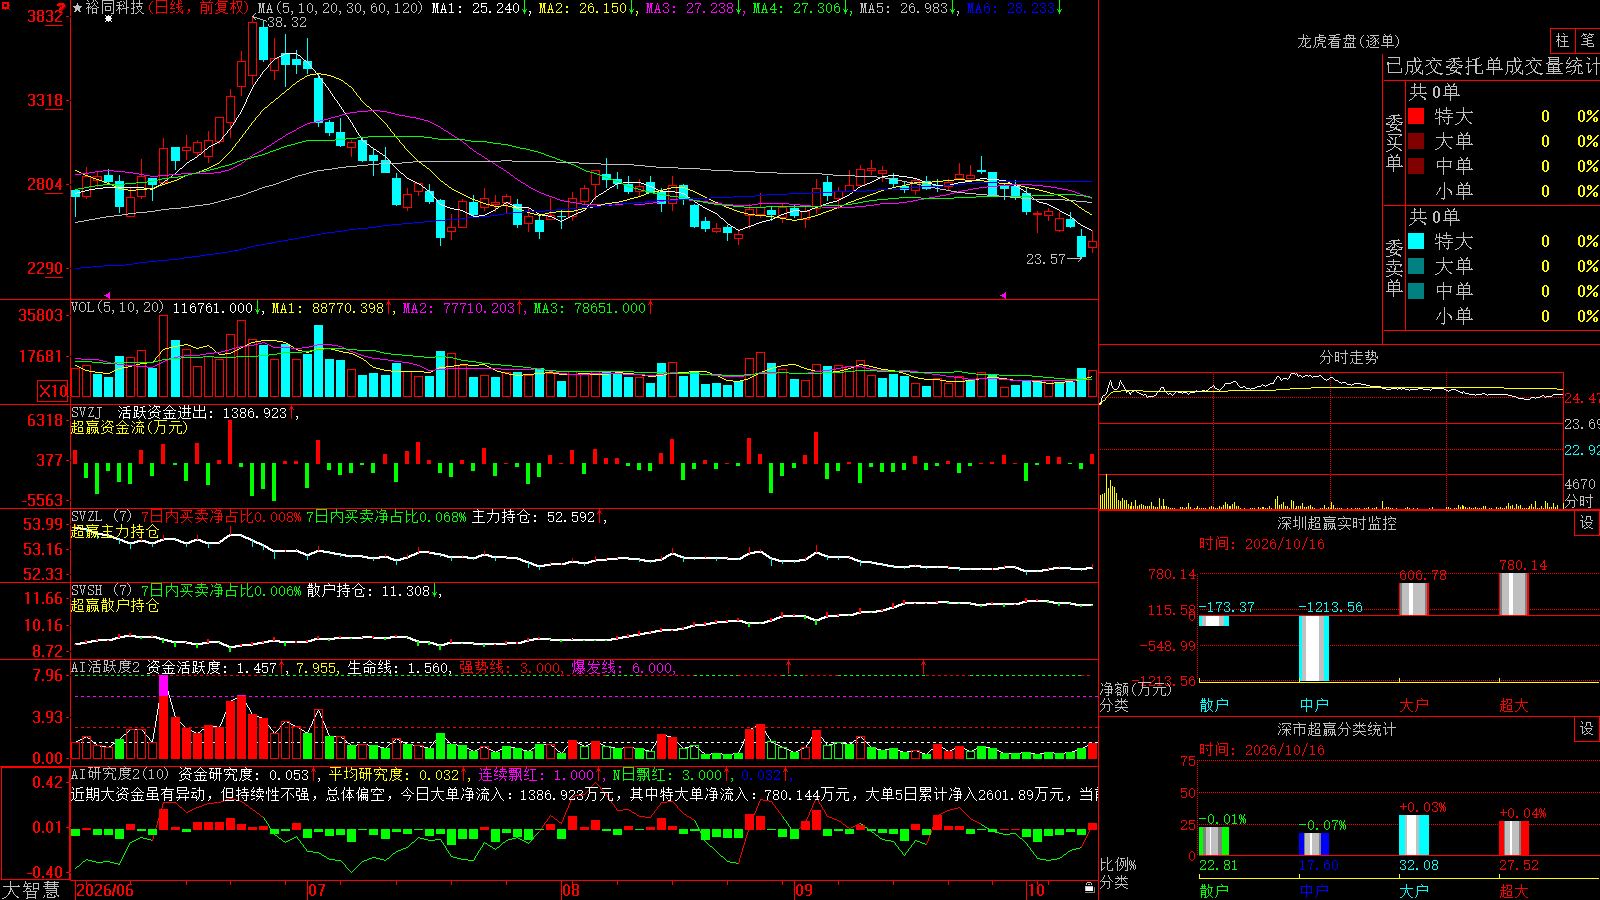1600x900 pixels.
Task: Open 设 settings for 深市超赢分类统计
Action: click(x=1587, y=729)
